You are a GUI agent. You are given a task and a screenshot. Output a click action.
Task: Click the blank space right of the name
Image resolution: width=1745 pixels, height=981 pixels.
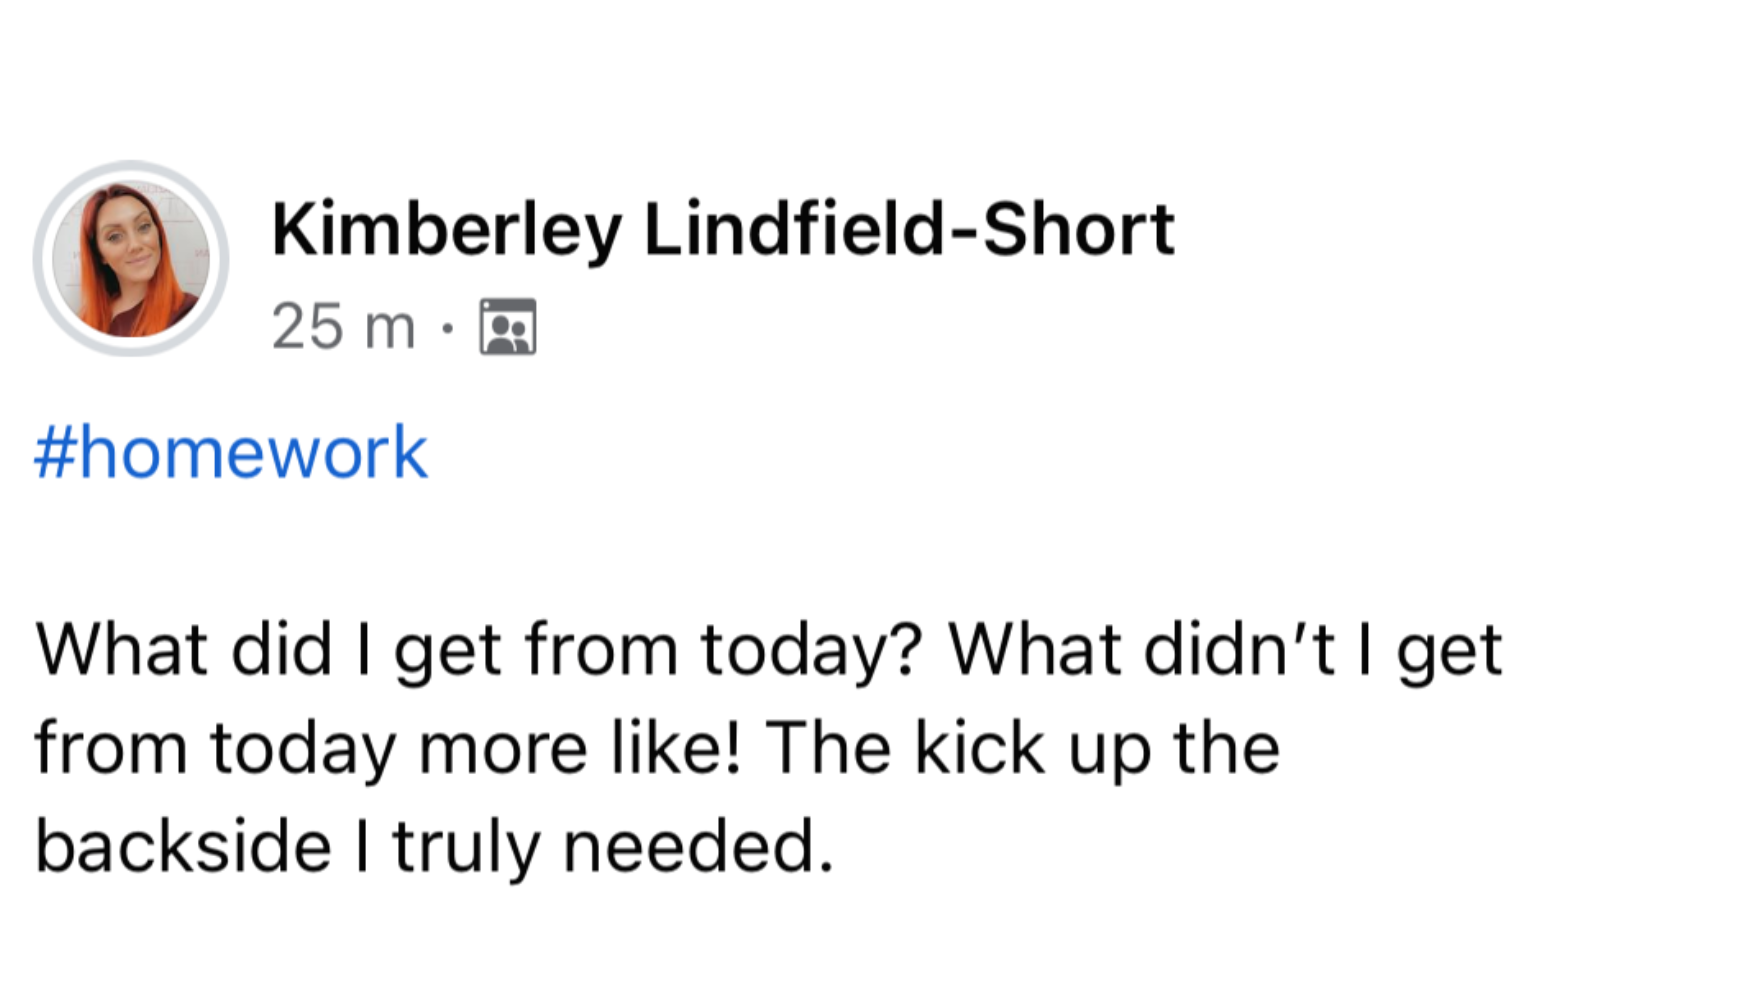[x=1450, y=230]
